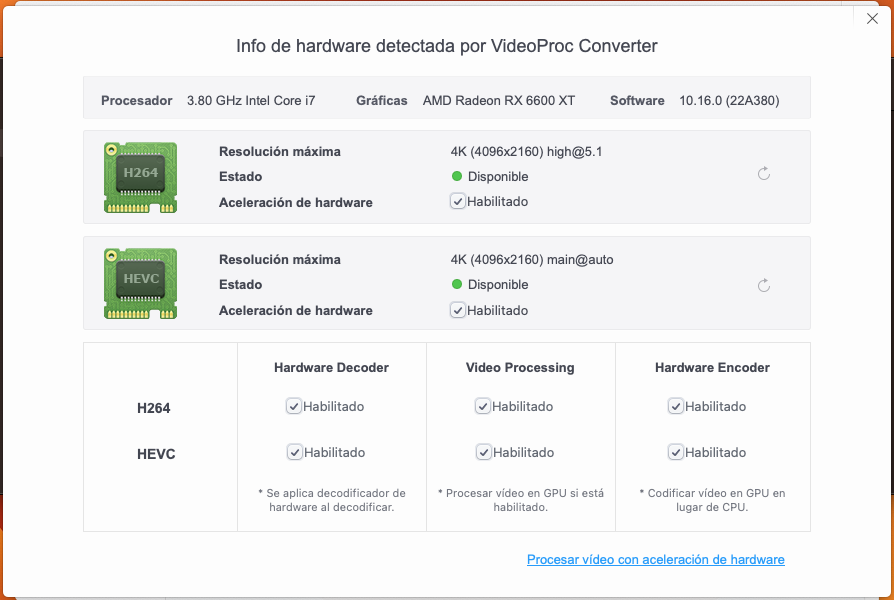The width and height of the screenshot is (894, 600).
Task: Click '4K (4096x2160) main@auto' text
Action: [532, 260]
